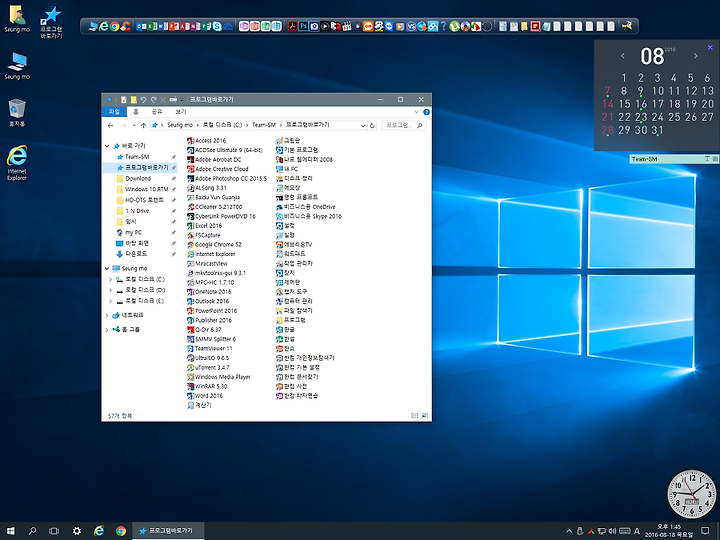Select Adobe Acrobat DC shortcut
Image resolution: width=720 pixels, height=540 pixels.
214,159
